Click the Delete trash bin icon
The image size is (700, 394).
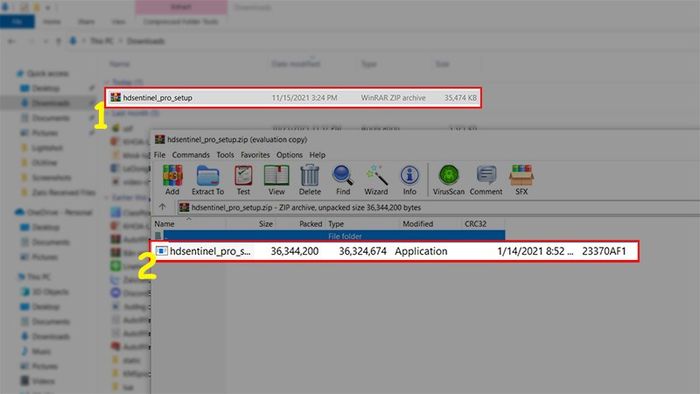(x=309, y=179)
